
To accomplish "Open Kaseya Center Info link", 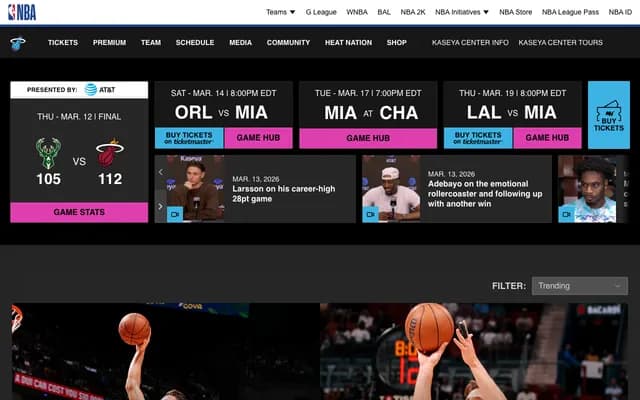I will (x=470, y=42).
